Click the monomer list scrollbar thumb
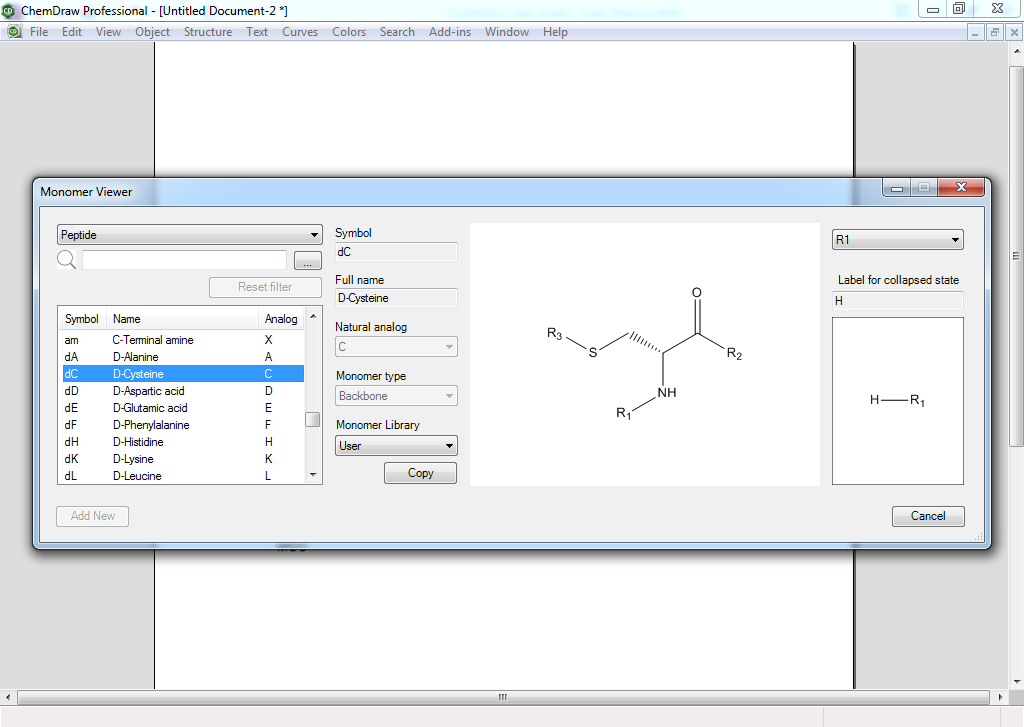The width and height of the screenshot is (1024, 727). 313,419
